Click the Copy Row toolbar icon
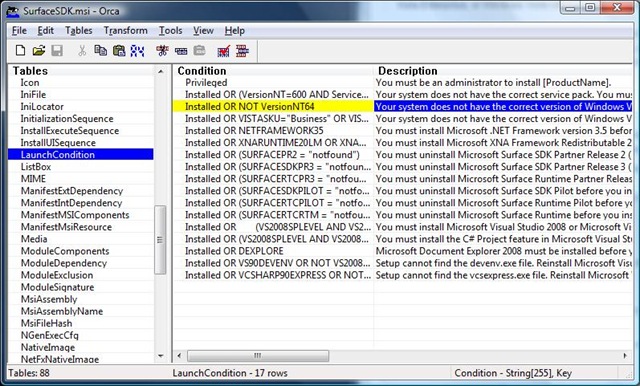 pyautogui.click(x=181, y=51)
